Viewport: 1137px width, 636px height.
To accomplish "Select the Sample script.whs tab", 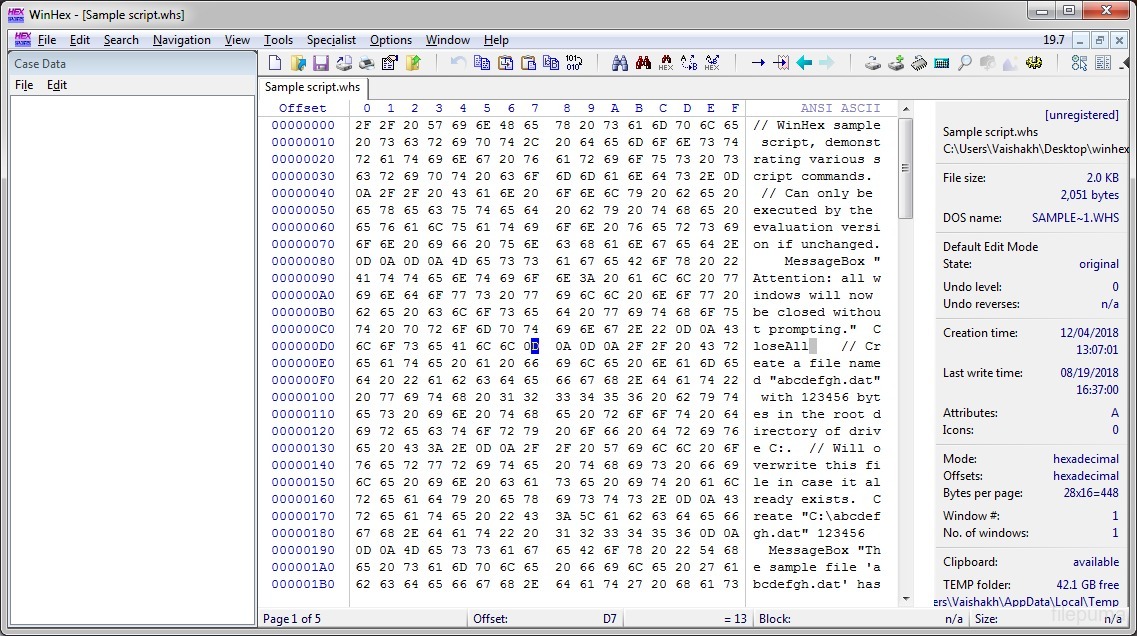I will (x=312, y=87).
